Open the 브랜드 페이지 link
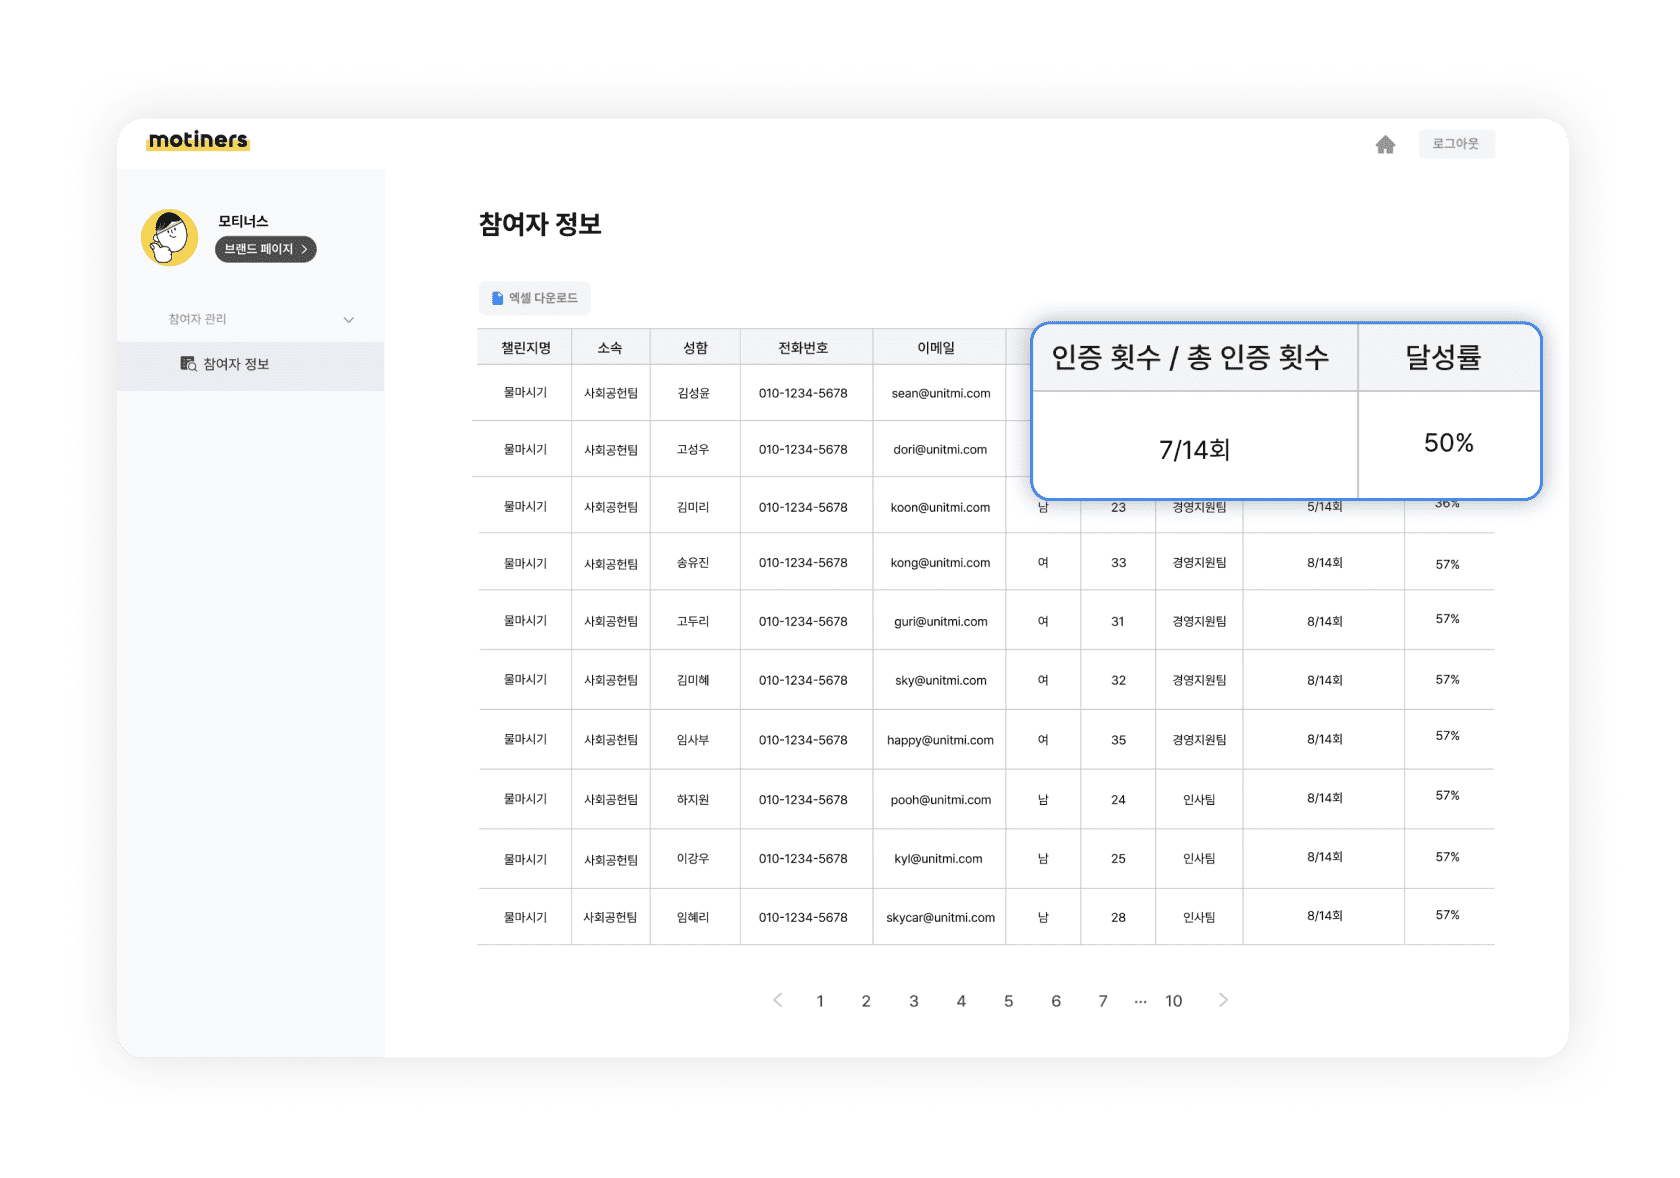 (266, 249)
